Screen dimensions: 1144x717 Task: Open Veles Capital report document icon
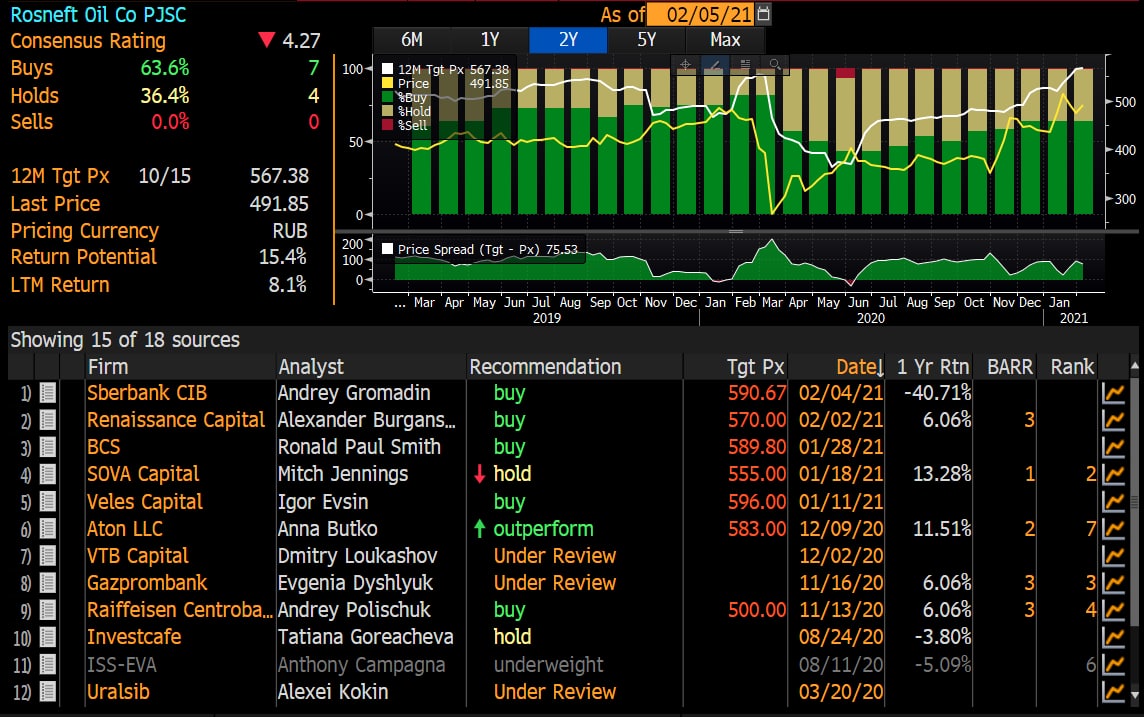click(47, 502)
